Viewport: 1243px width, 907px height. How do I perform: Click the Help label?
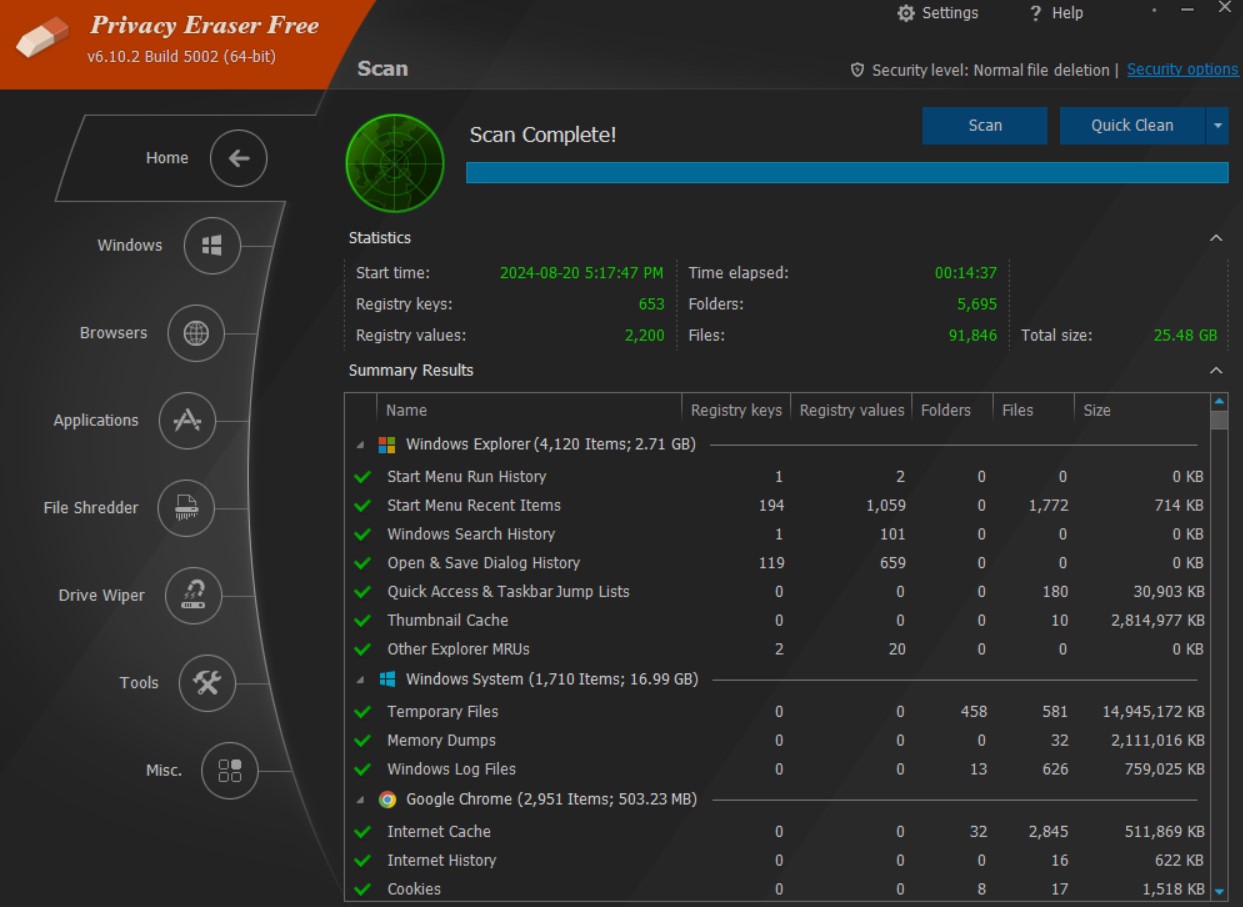tap(1067, 13)
